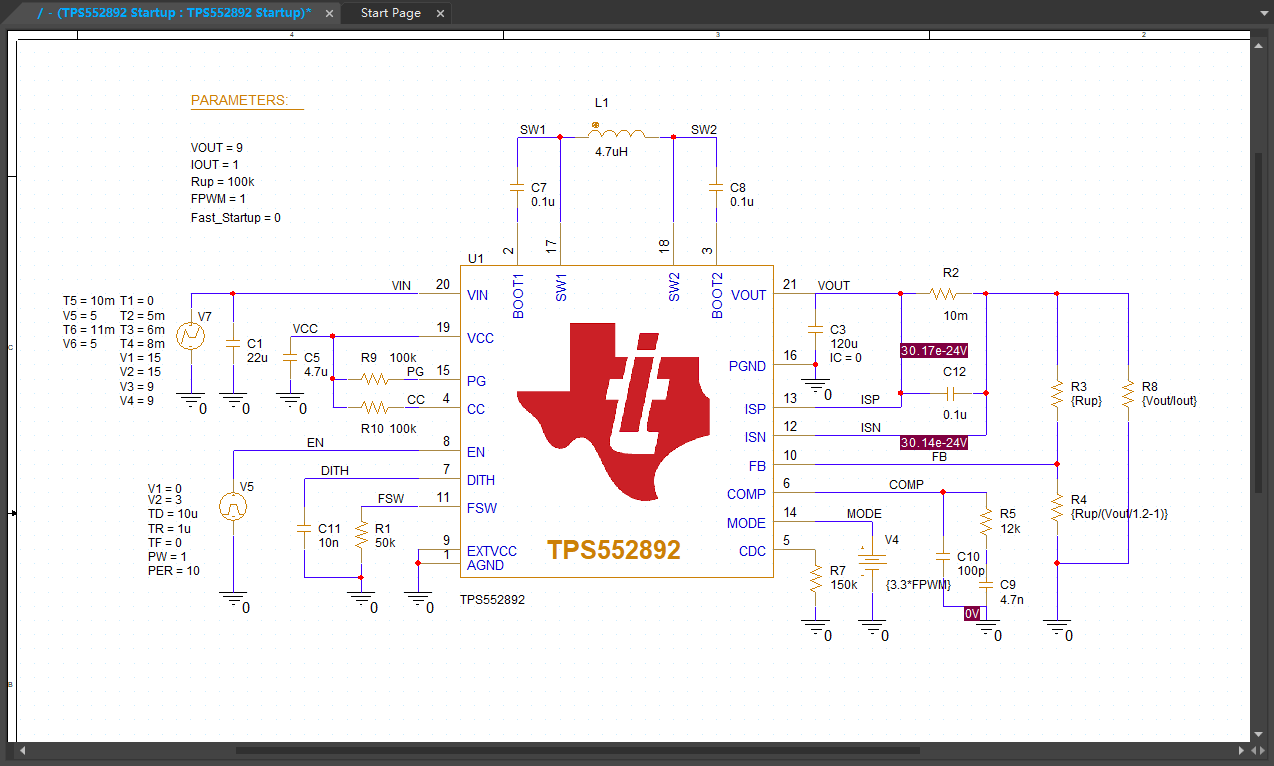Click the EXTVCC pin label
This screenshot has width=1274, height=766.
click(491, 551)
